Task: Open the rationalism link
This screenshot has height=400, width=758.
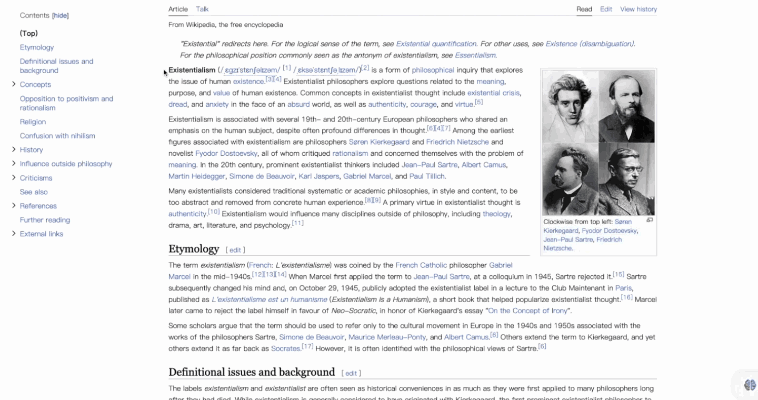Action: pos(350,154)
